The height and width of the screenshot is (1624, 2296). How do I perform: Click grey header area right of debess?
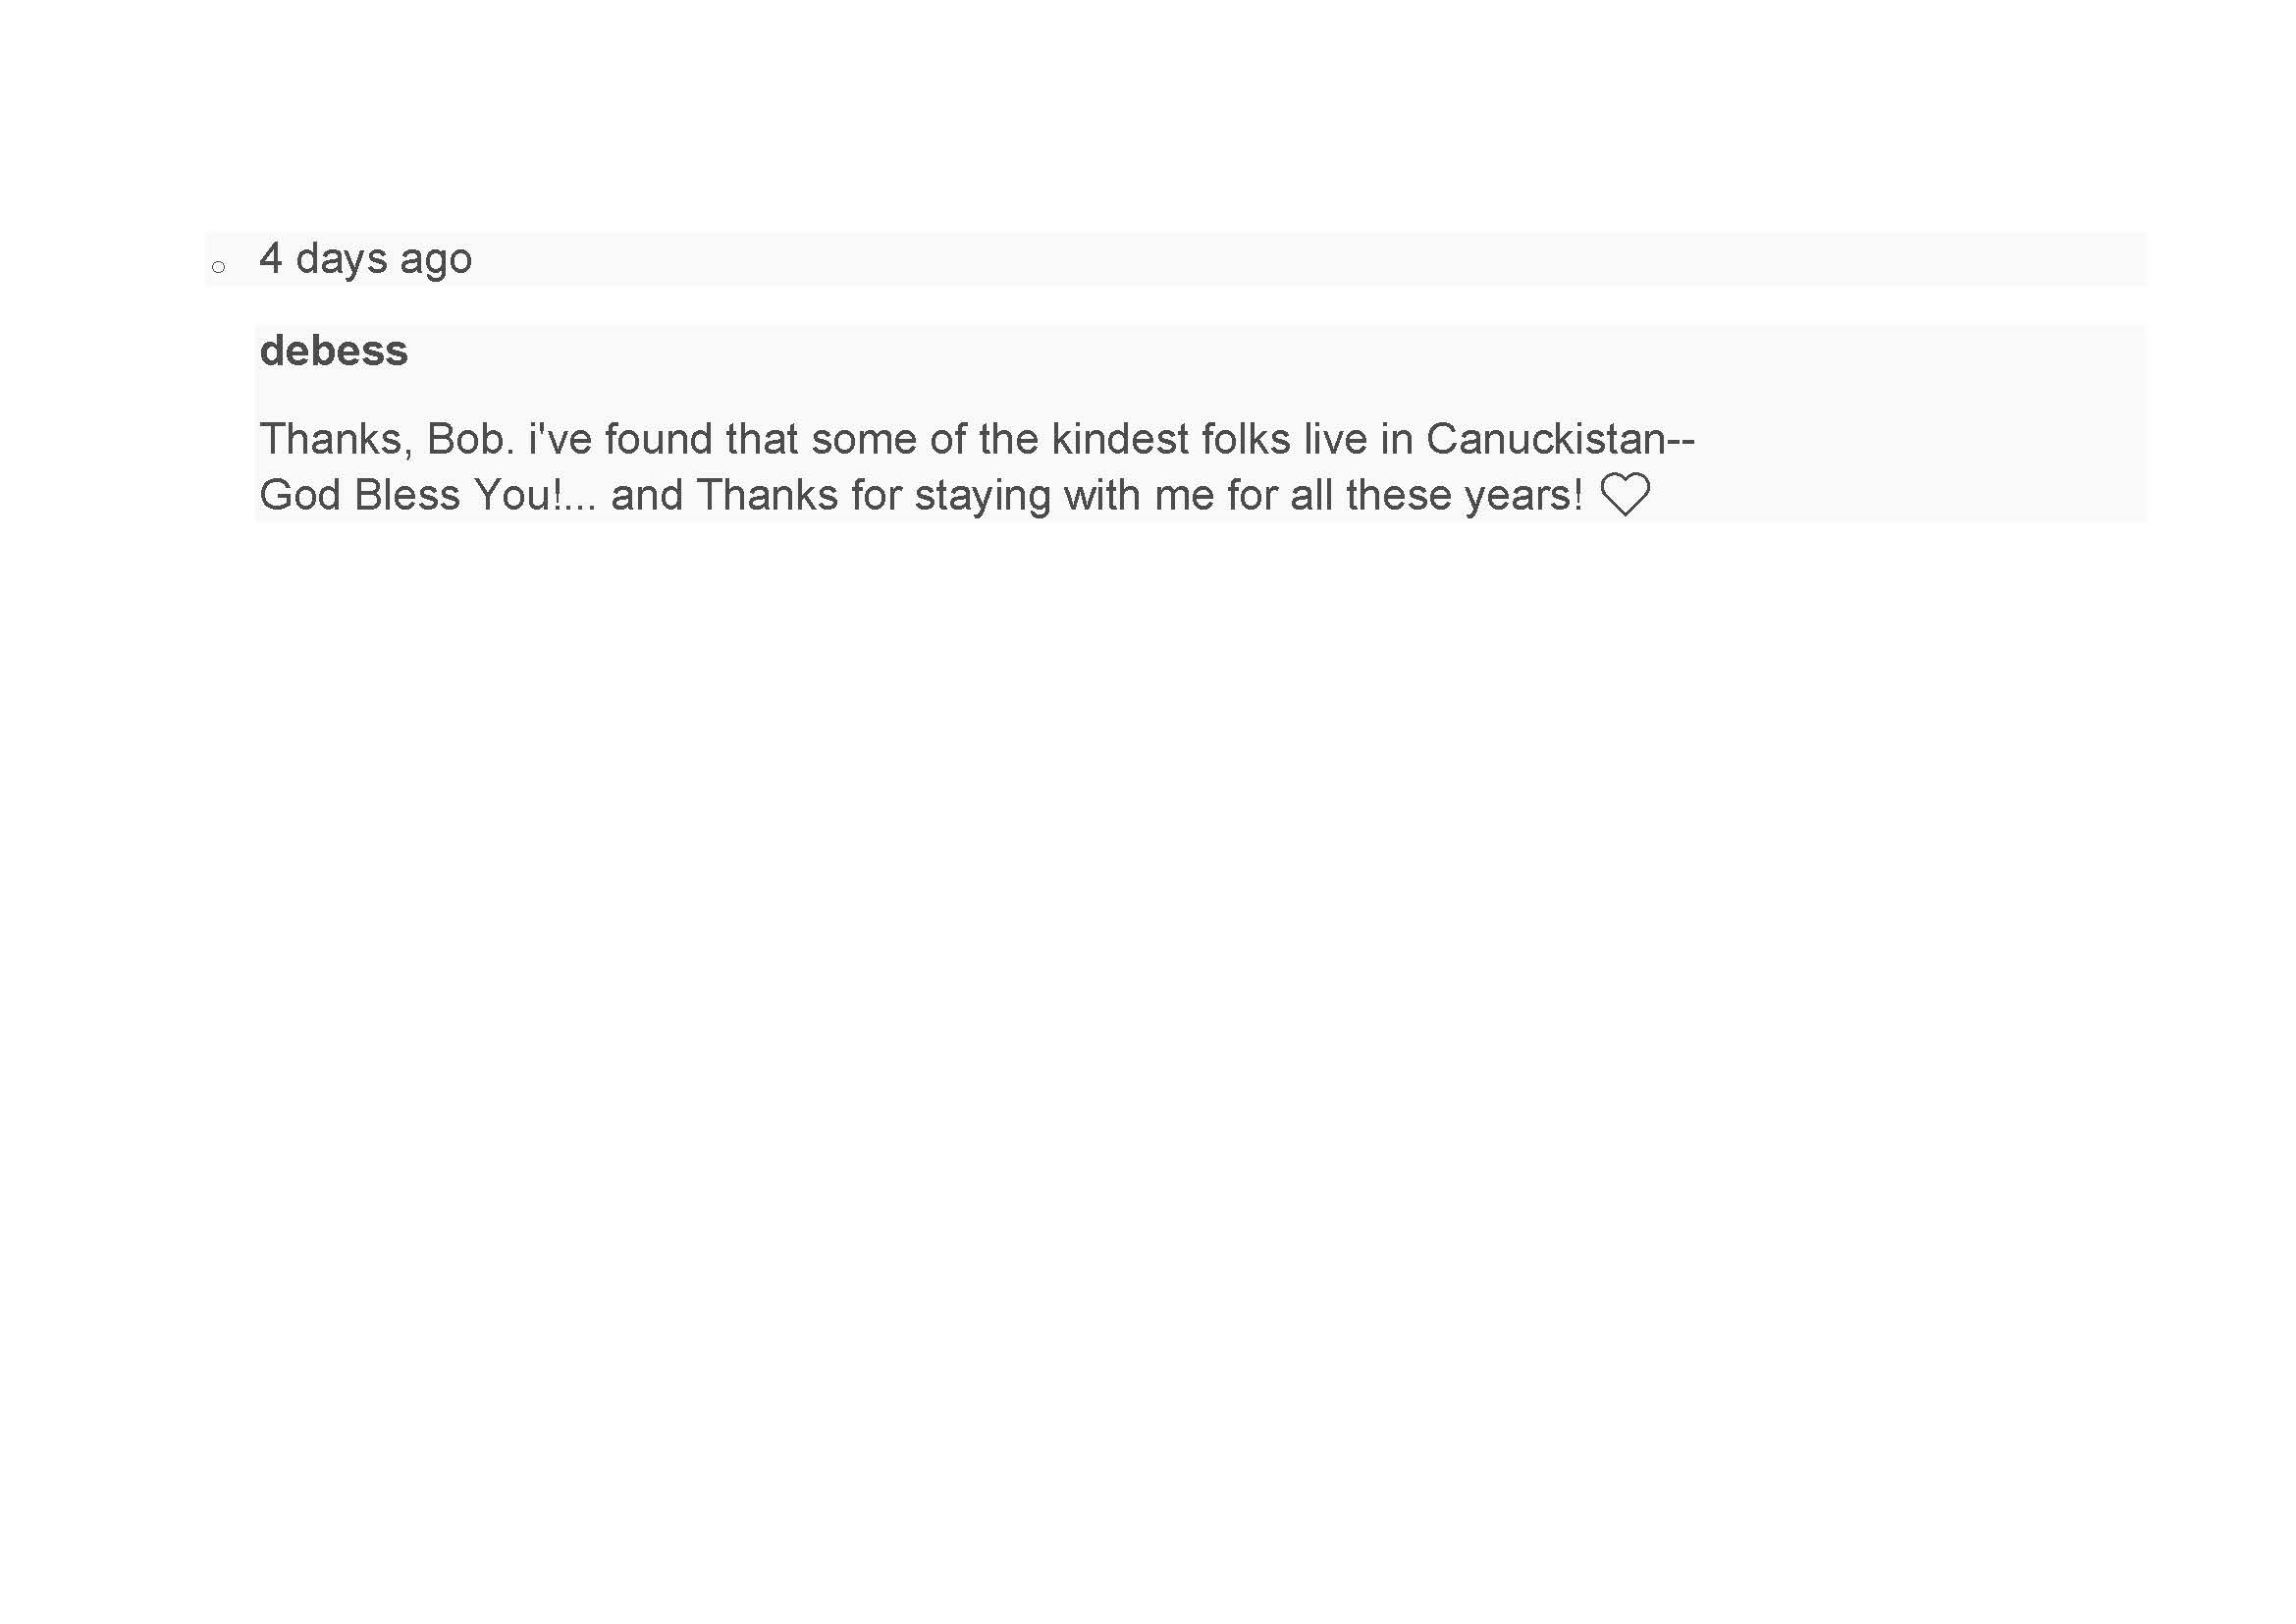[x=1276, y=351]
